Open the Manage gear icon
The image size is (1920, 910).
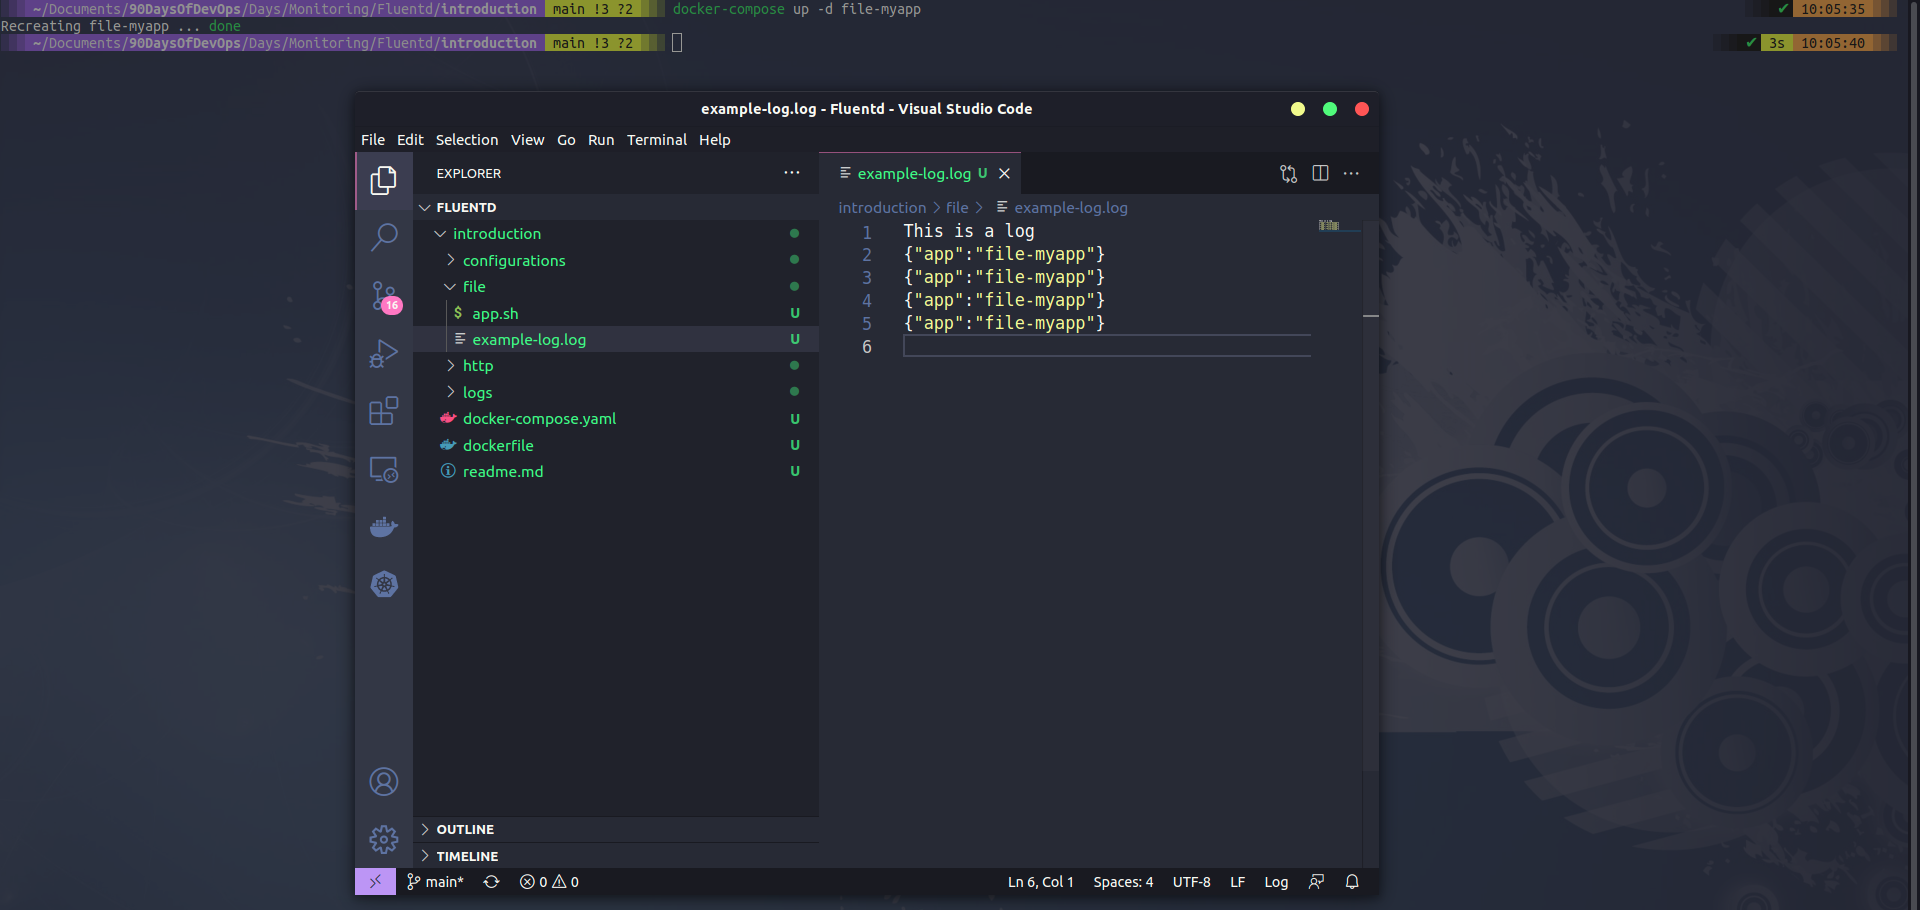(x=384, y=839)
